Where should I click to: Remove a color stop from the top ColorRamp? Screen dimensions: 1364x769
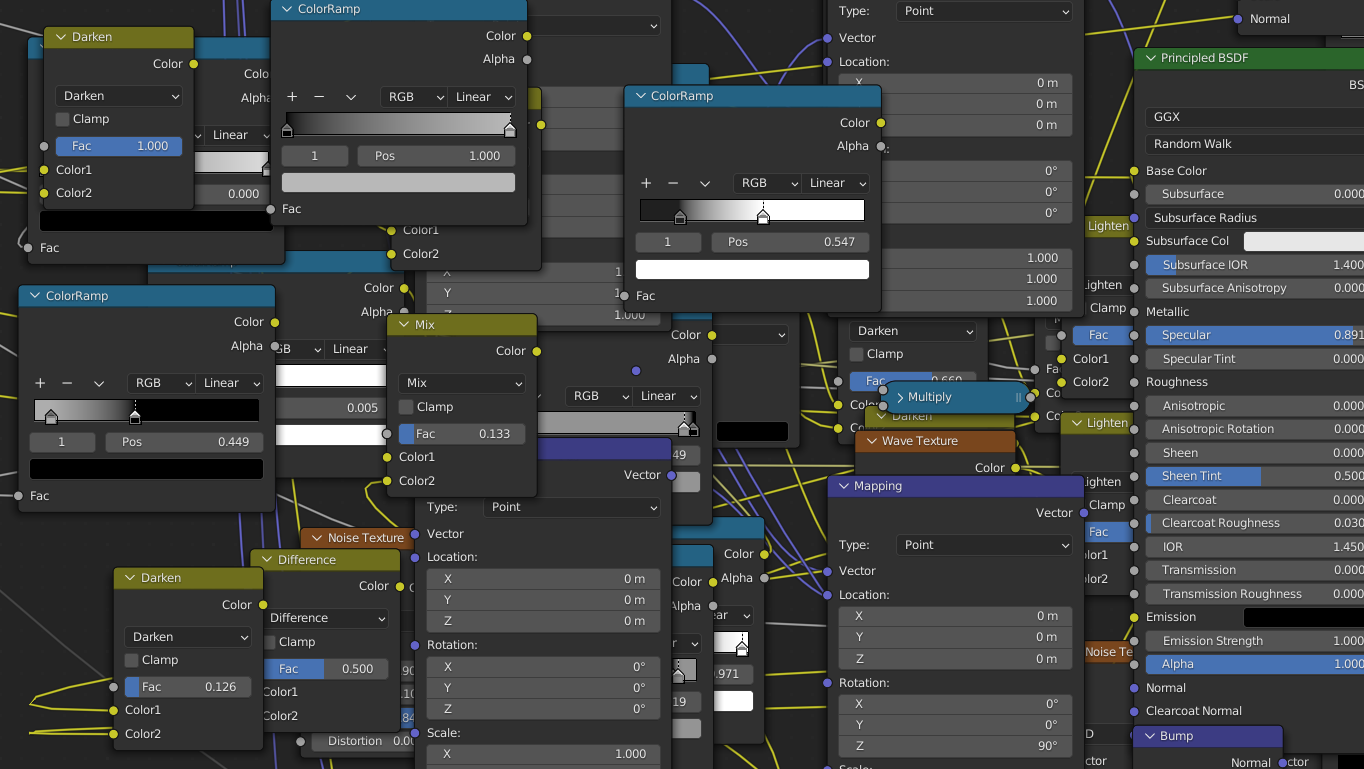(x=320, y=97)
